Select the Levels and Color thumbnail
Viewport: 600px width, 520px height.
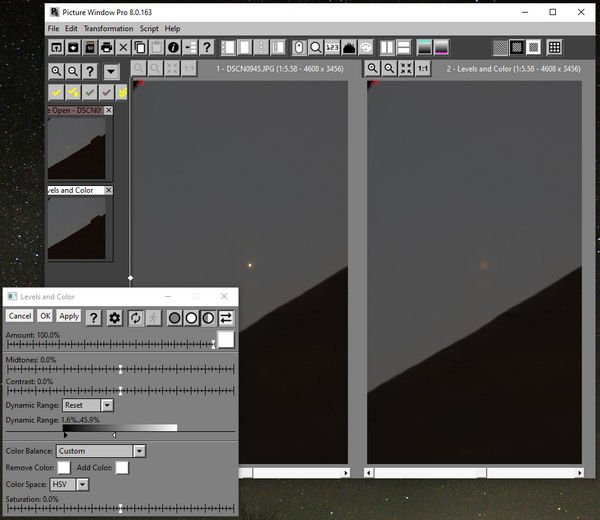[x=78, y=228]
